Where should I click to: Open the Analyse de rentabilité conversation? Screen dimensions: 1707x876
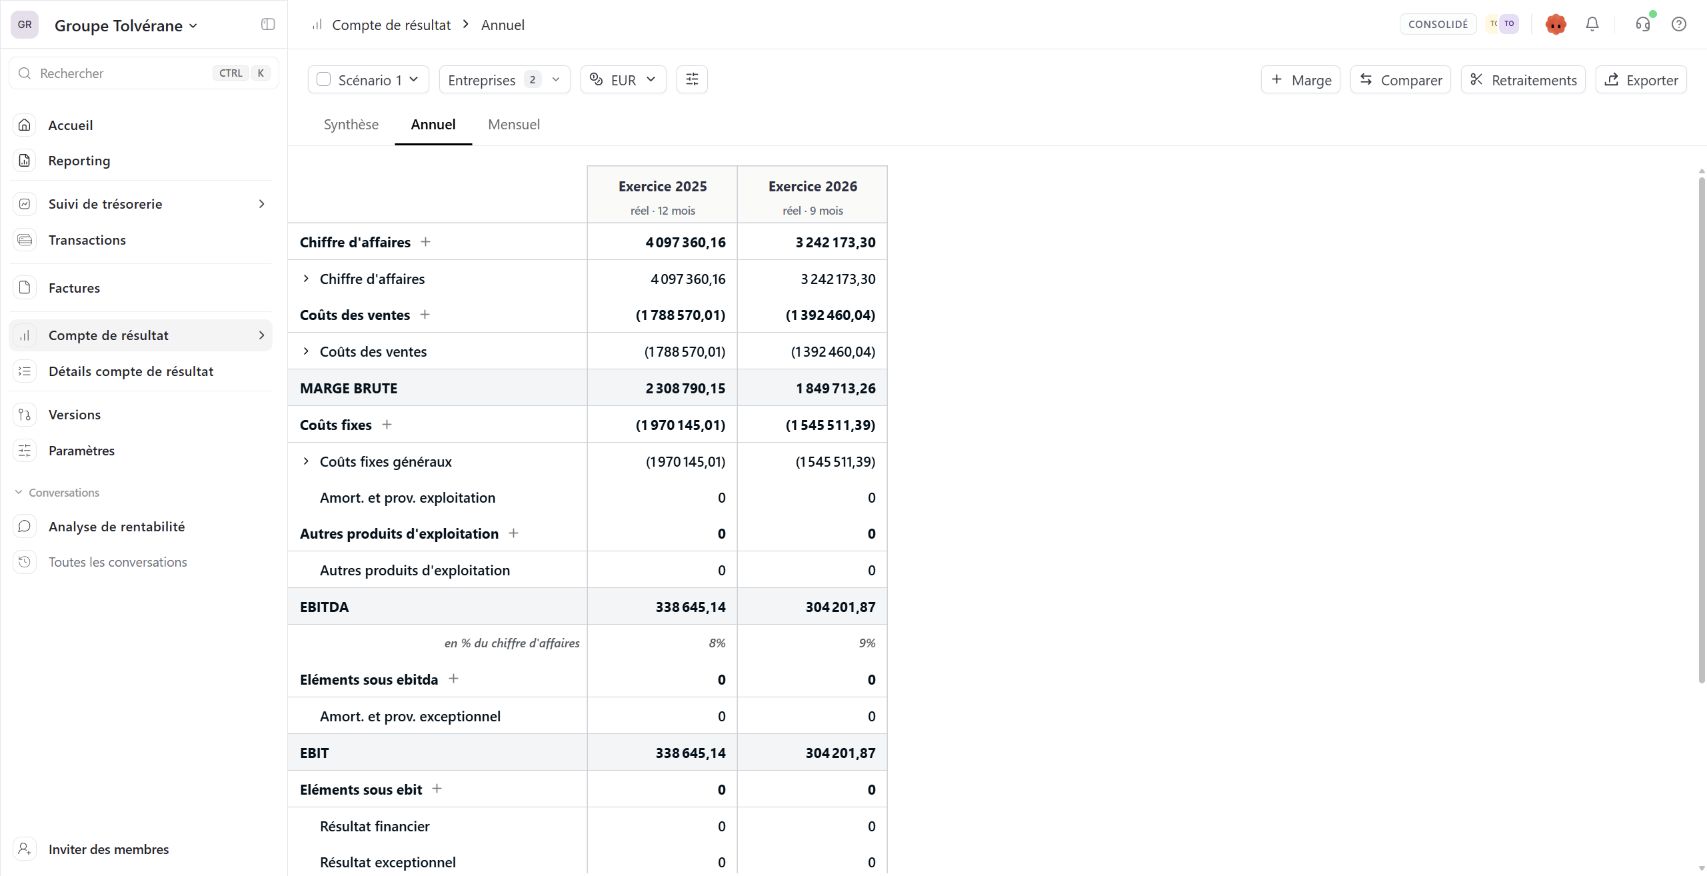[141, 527]
